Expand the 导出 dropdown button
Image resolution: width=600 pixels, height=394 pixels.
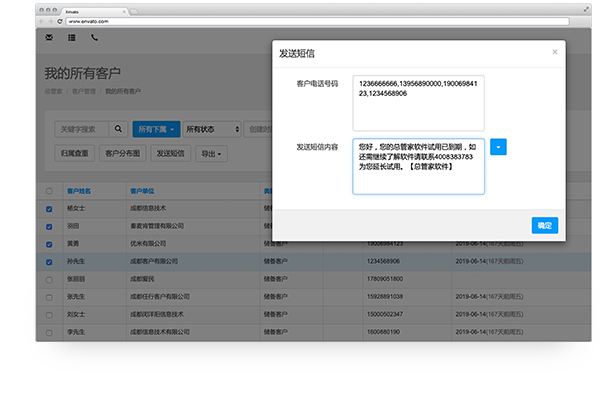211,154
